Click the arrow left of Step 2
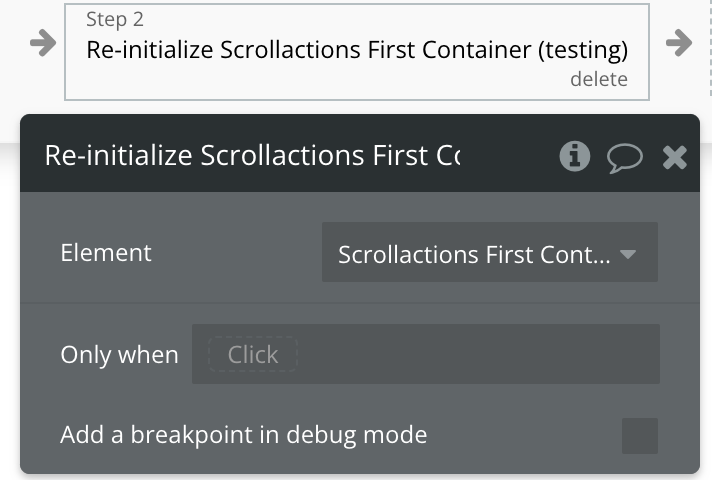This screenshot has height=480, width=712. [x=42, y=44]
